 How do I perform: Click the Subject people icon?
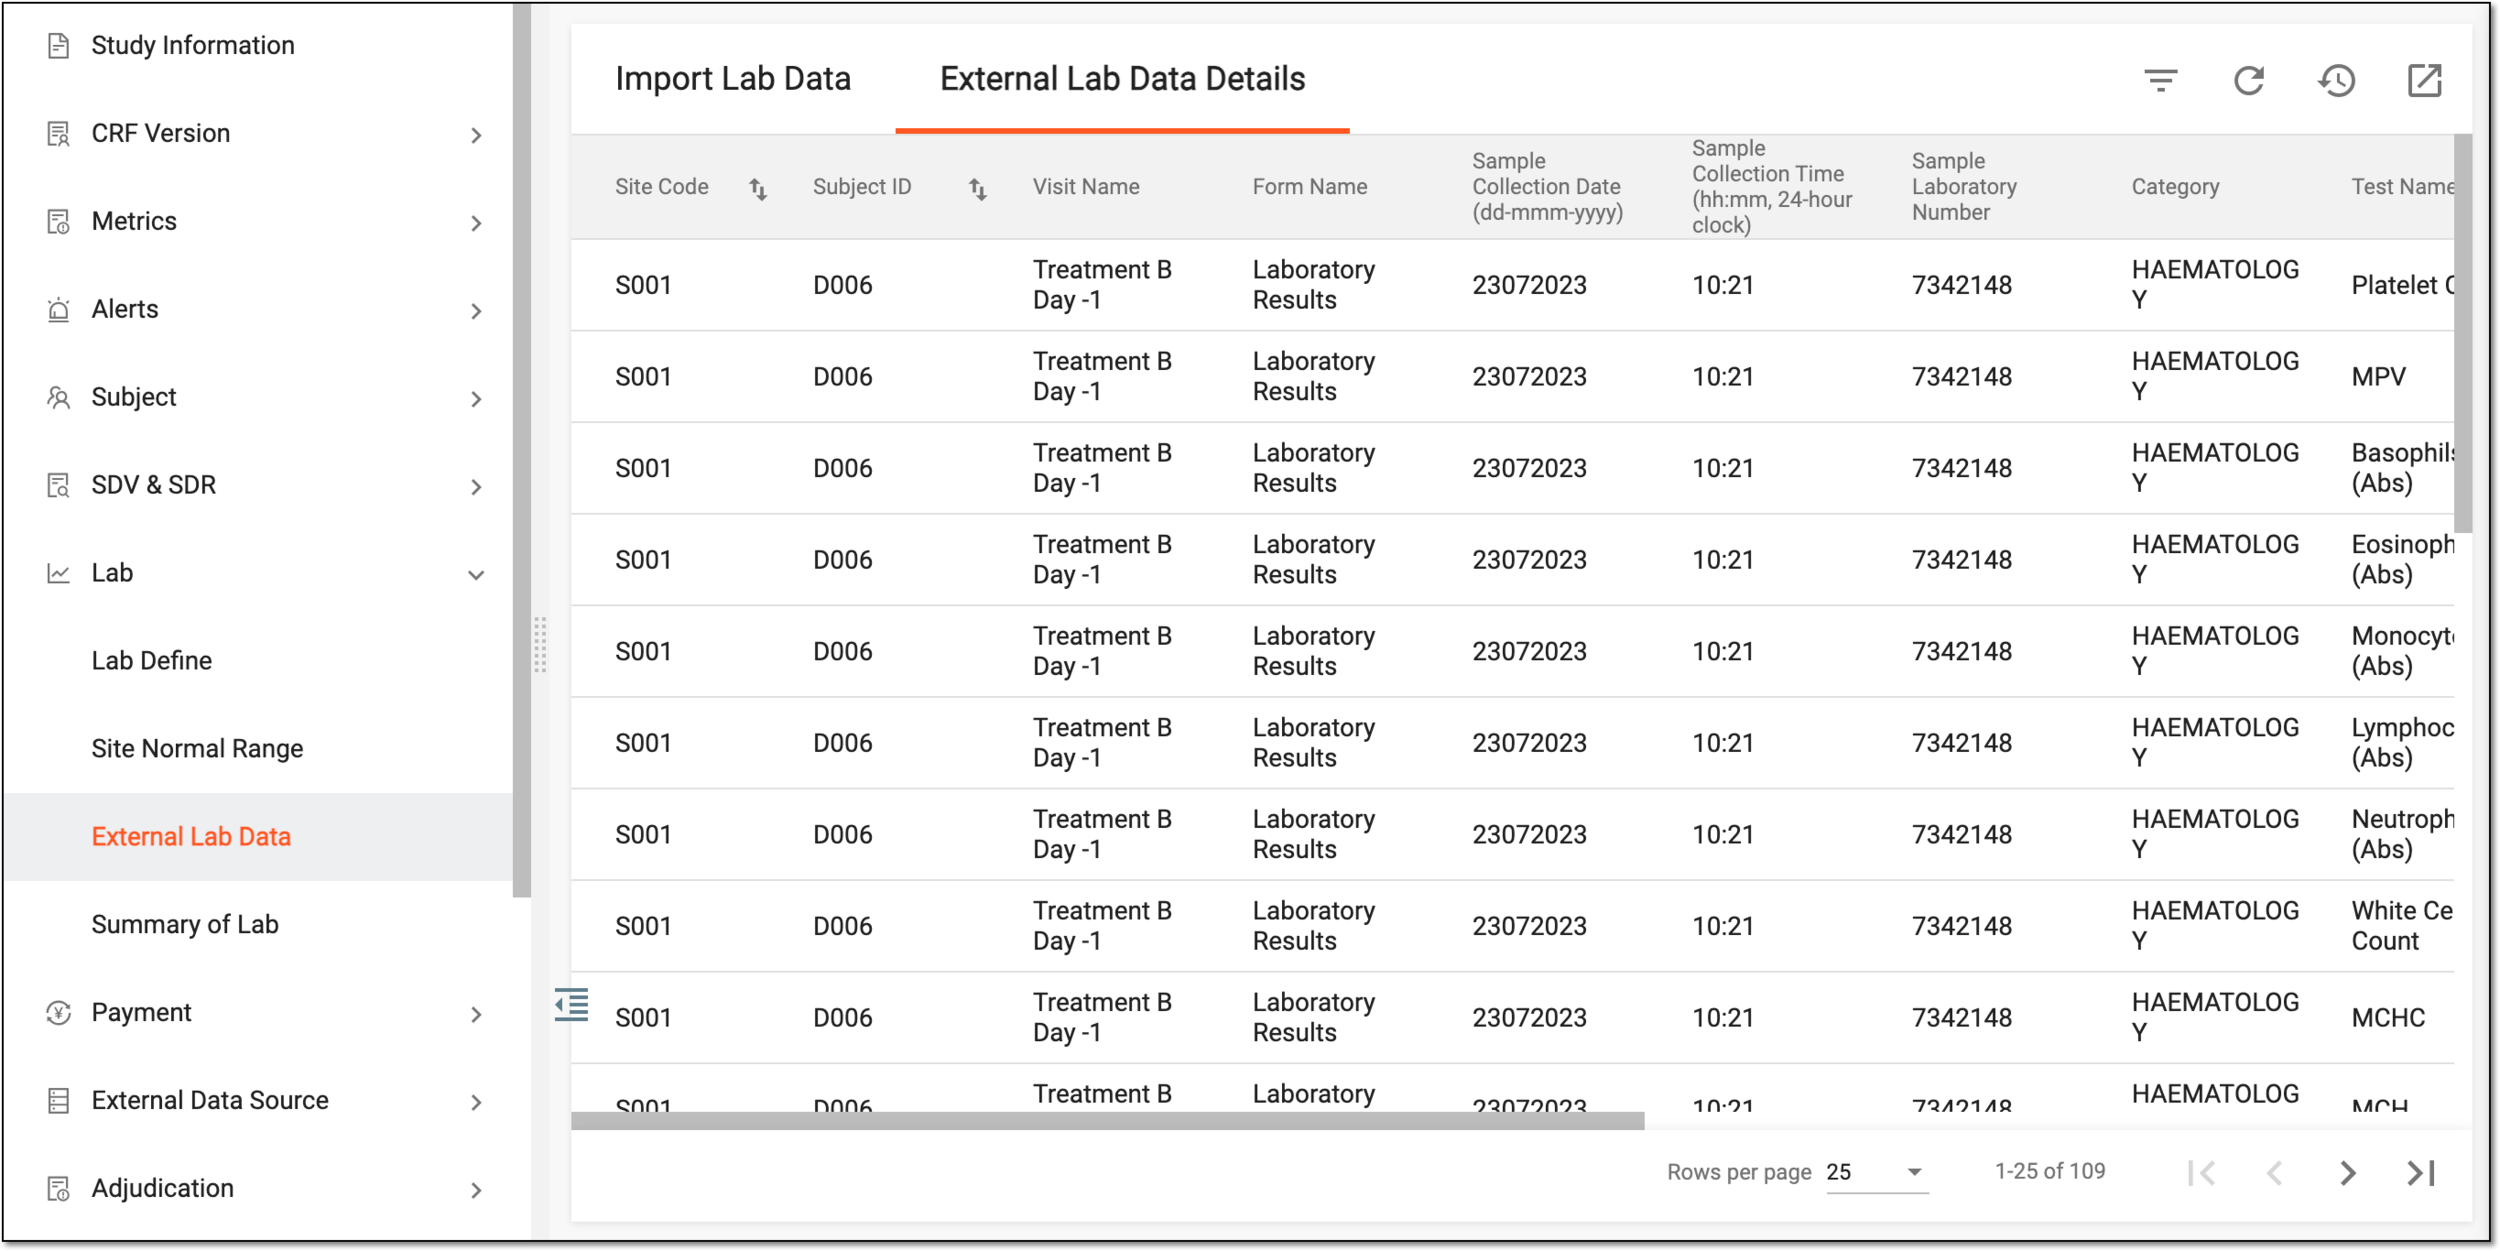(59, 397)
